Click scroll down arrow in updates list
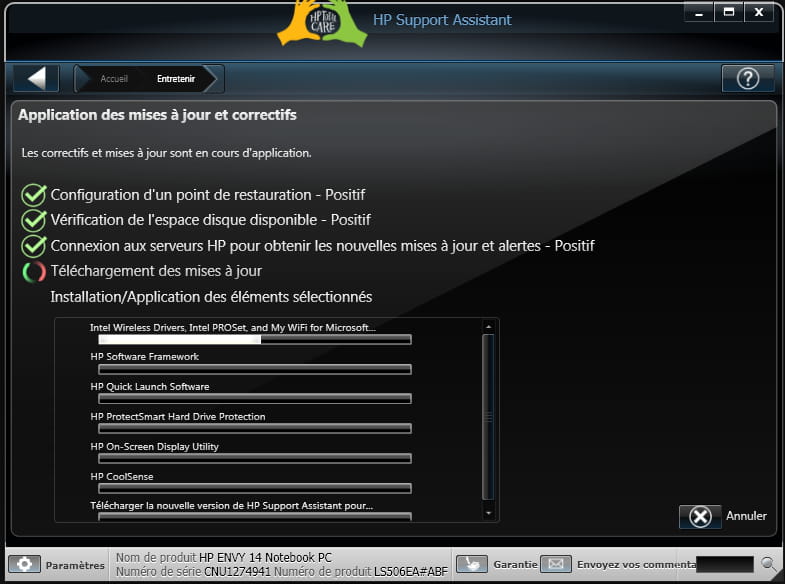The width and height of the screenshot is (785, 584). coord(488,513)
